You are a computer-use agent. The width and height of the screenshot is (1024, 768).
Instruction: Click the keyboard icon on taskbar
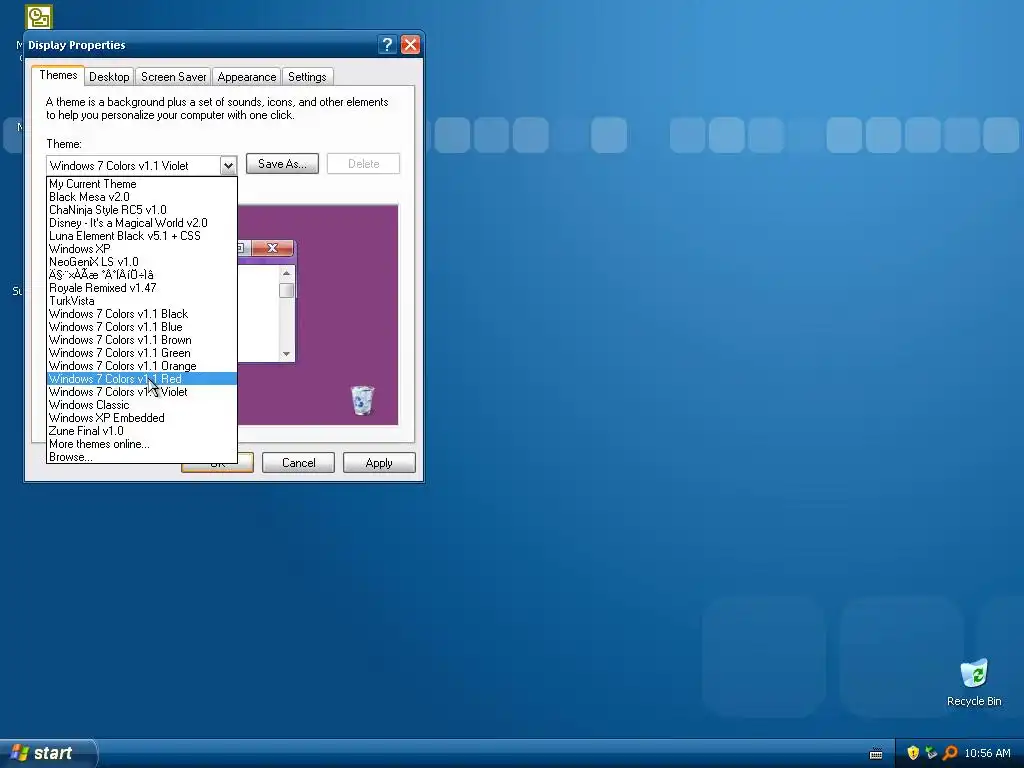(876, 754)
